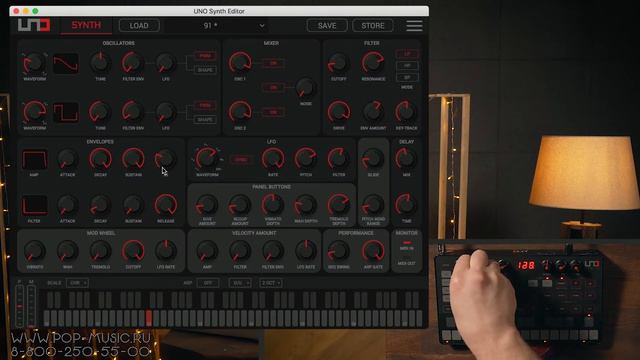This screenshot has width=640, height=360.
Task: Click oscillator 2 LFO knob
Action: pos(166,112)
